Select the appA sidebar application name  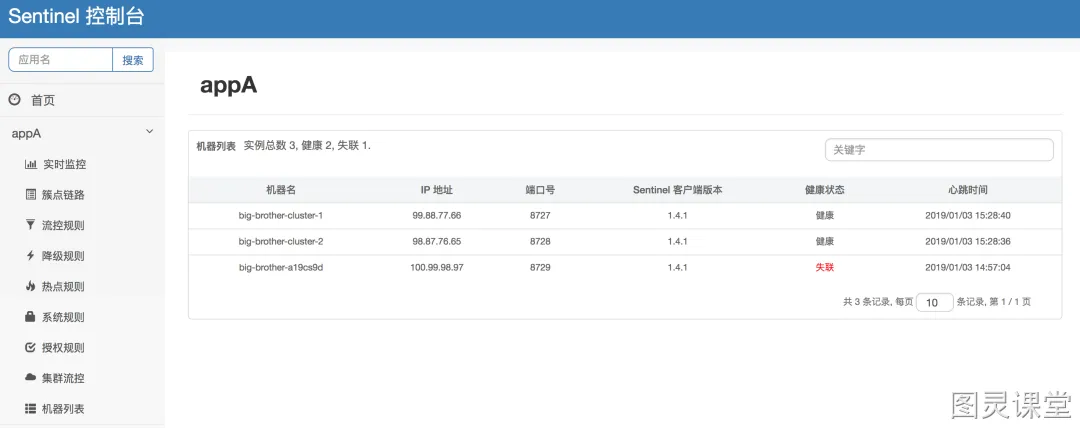[27, 134]
